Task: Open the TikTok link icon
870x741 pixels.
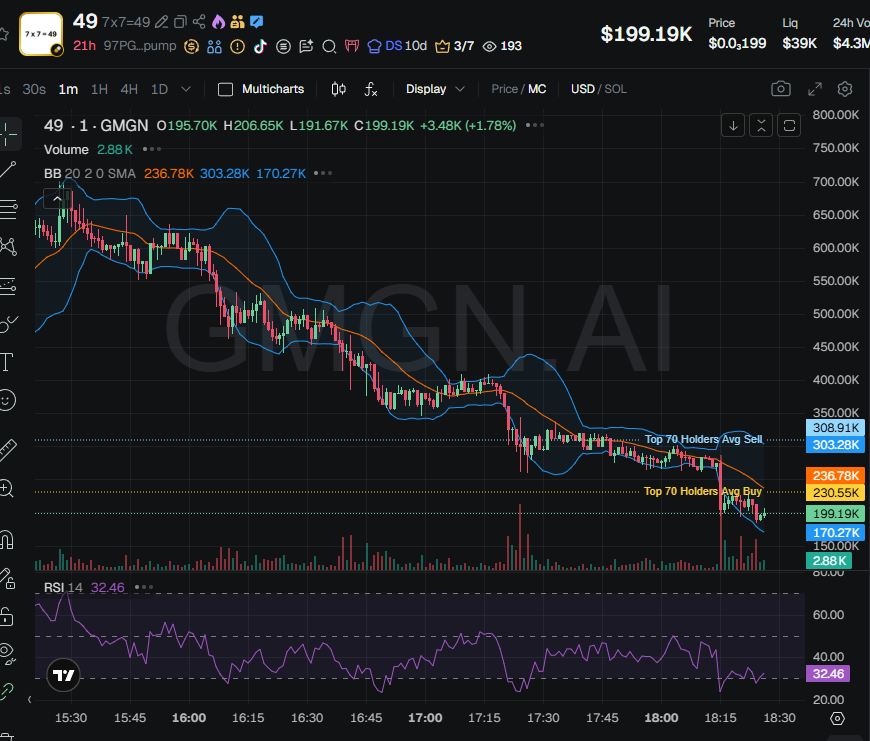Action: coord(260,46)
